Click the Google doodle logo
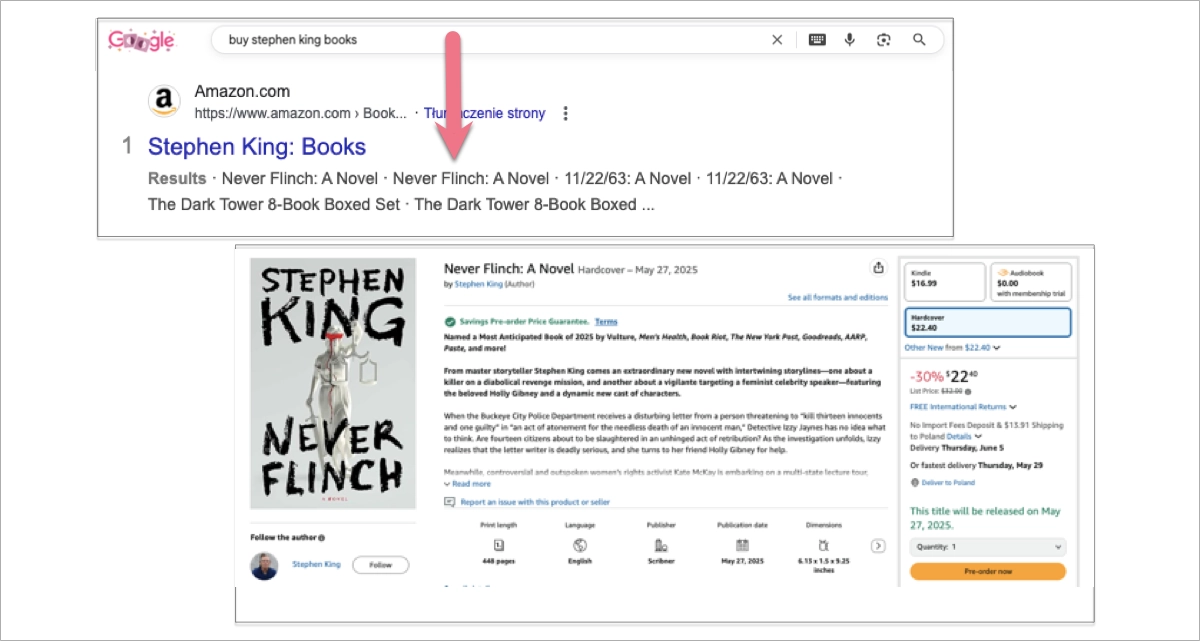Viewport: 1200px width, 641px height. pyautogui.click(x=141, y=40)
